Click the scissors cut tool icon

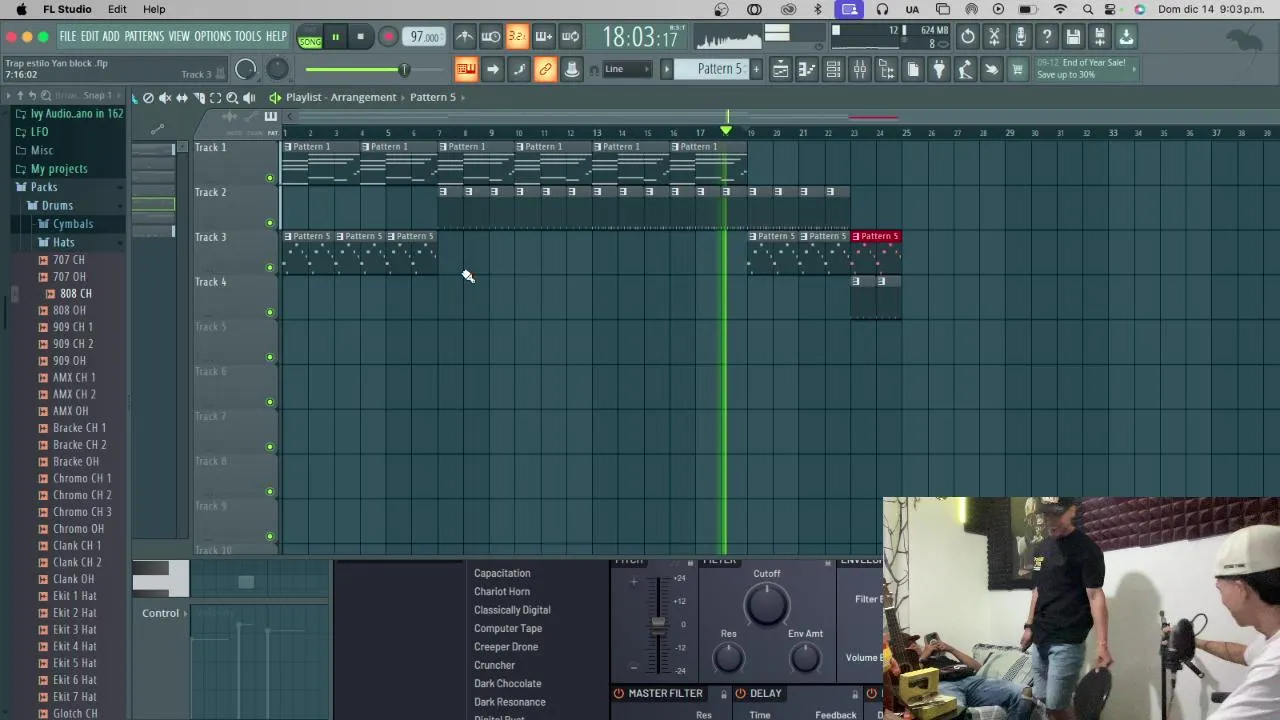994,37
